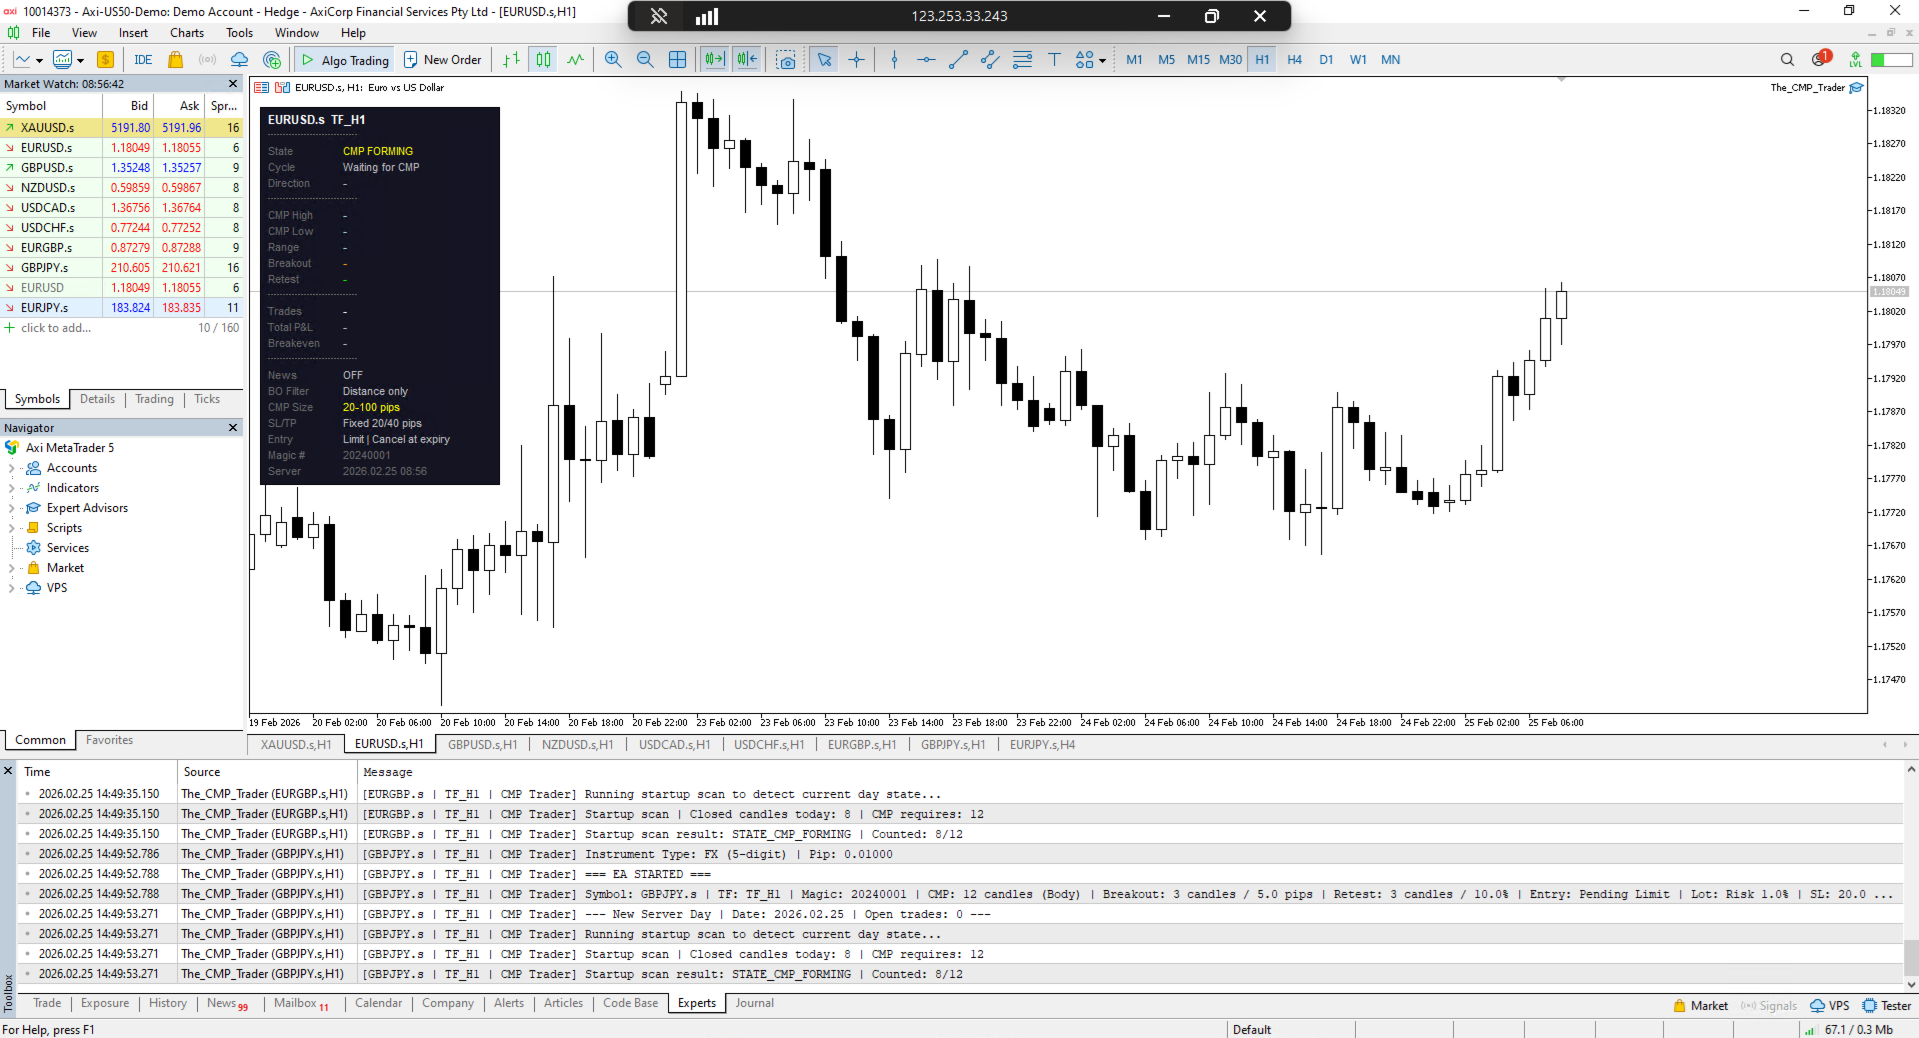Switch chart to candlestick type
The image size is (1919, 1038).
[x=543, y=60]
